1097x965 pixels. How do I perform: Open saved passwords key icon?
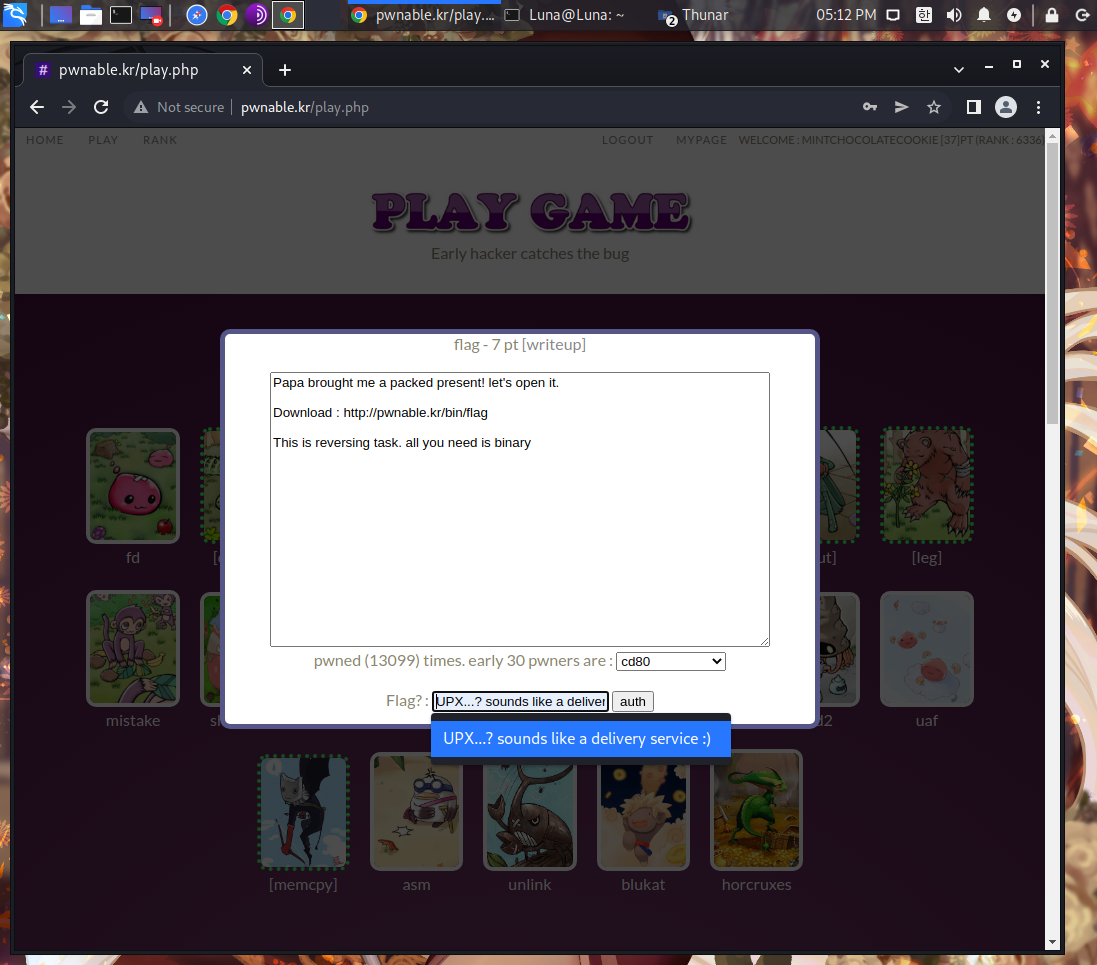pos(870,107)
